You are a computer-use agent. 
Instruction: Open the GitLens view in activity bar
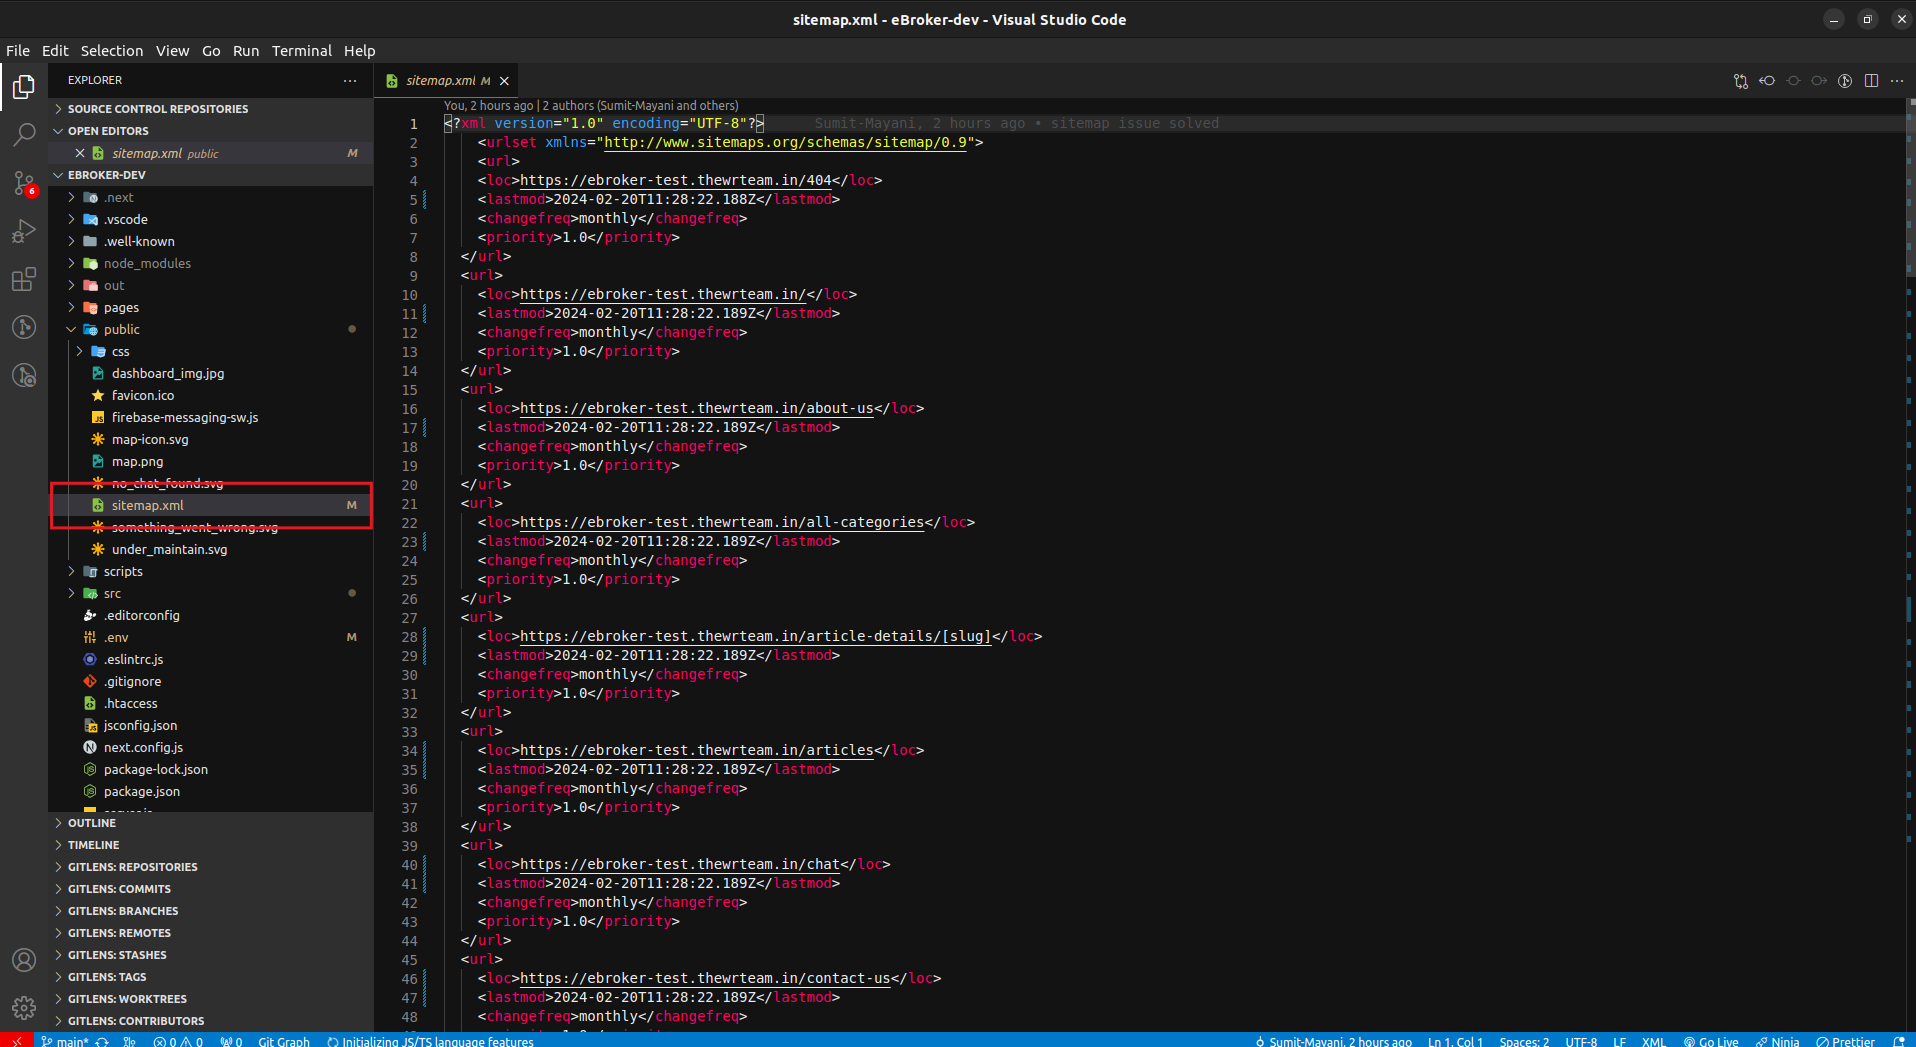24,327
